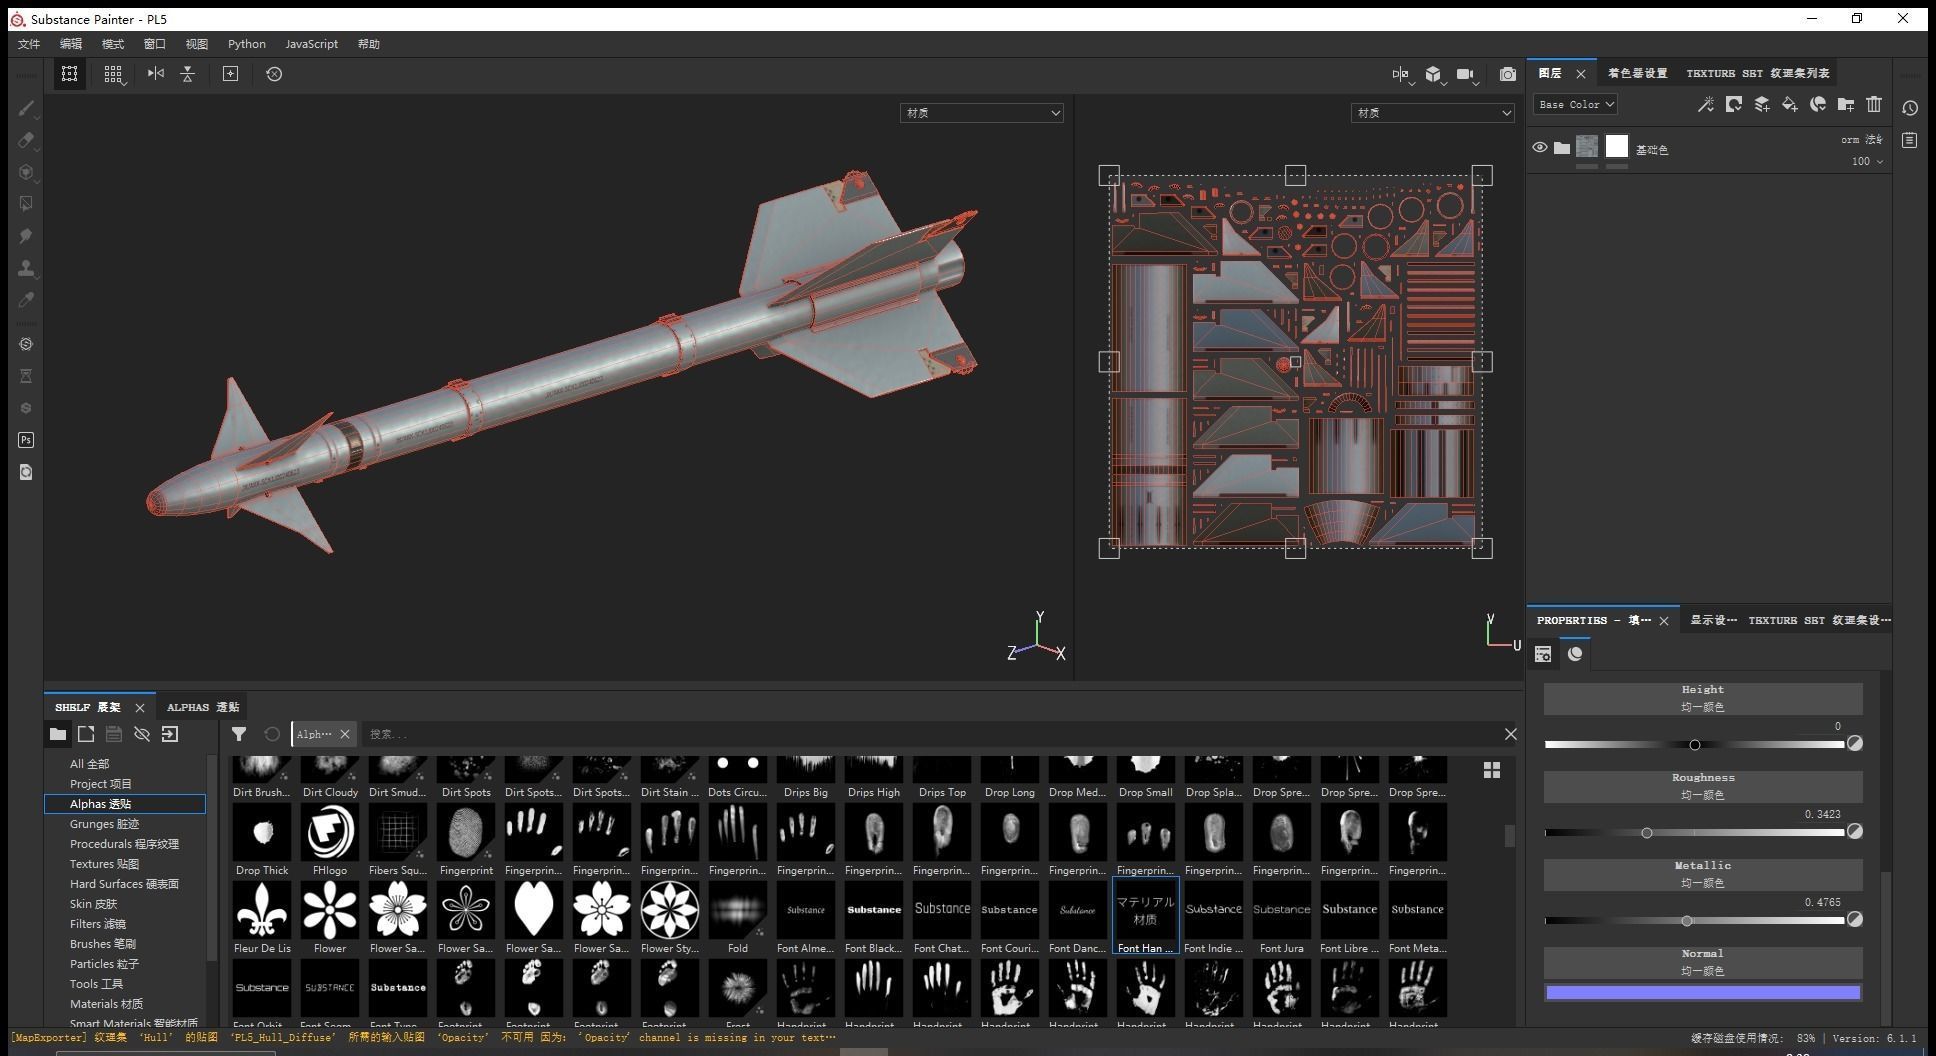The width and height of the screenshot is (1936, 1056).
Task: Toggle the shelf grid view size icon
Action: (x=1492, y=770)
